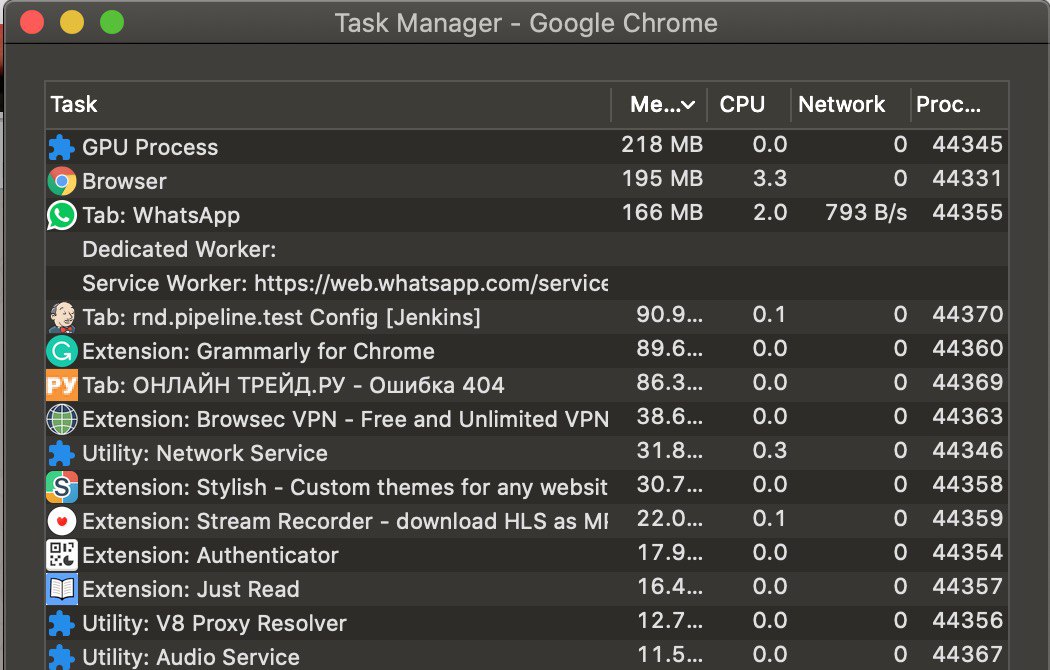Click the Authenticator QR code icon
This screenshot has width=1050, height=670.
[x=62, y=556]
